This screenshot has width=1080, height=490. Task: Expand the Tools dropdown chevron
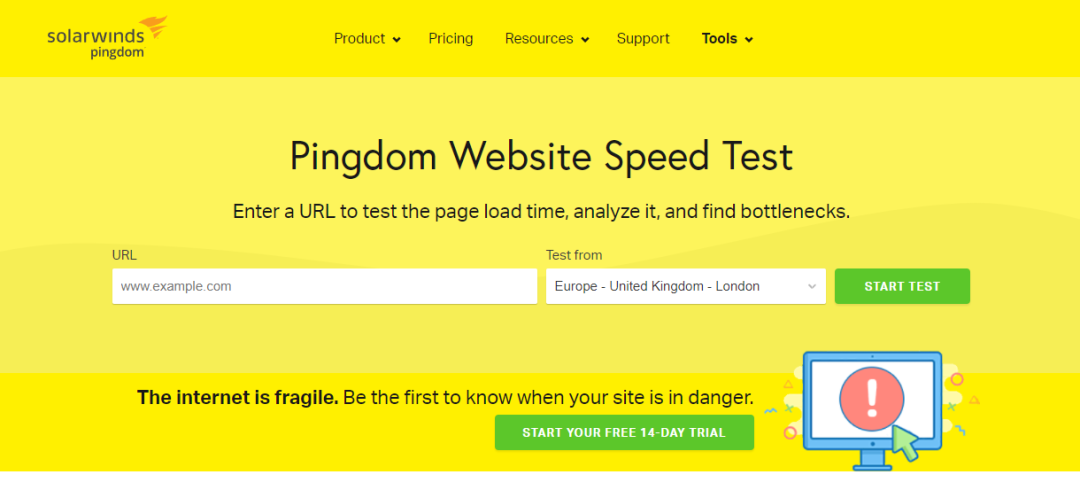tap(749, 40)
